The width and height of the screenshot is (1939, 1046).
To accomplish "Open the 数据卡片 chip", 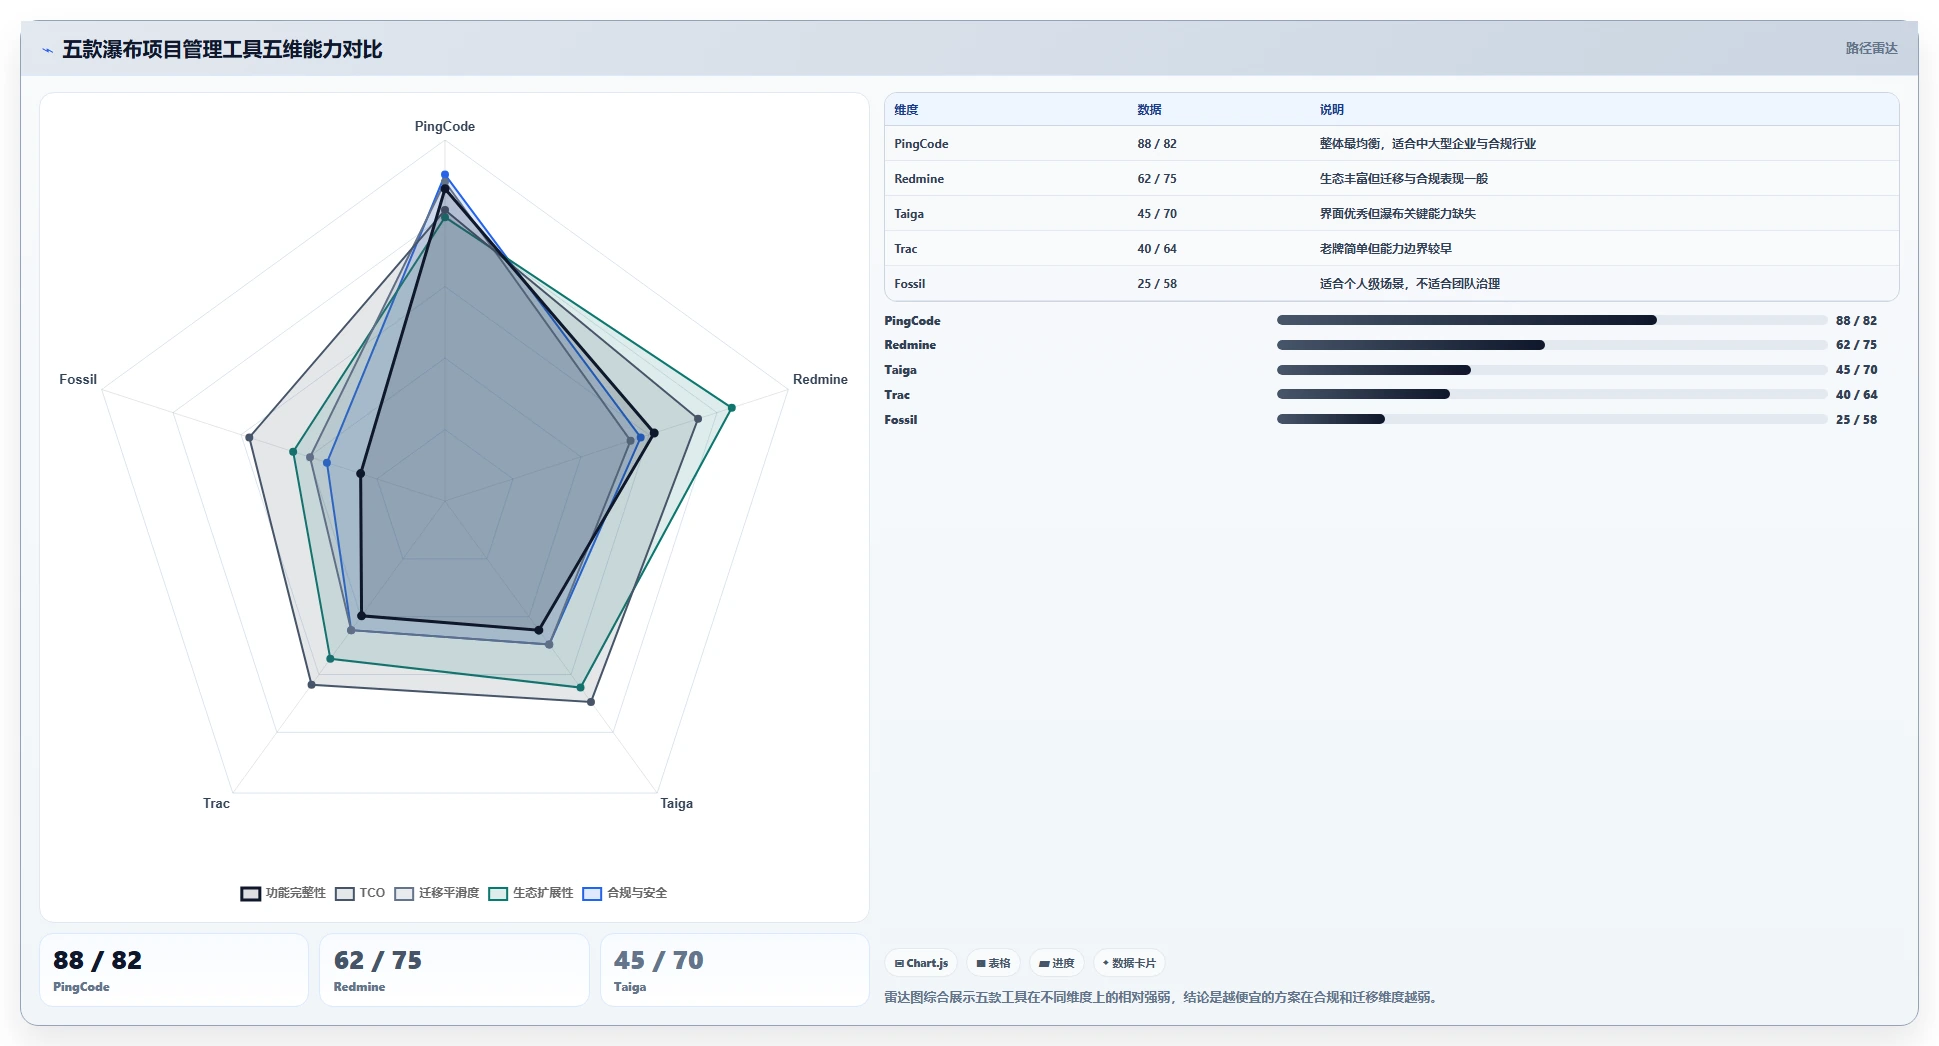I will 1128,963.
